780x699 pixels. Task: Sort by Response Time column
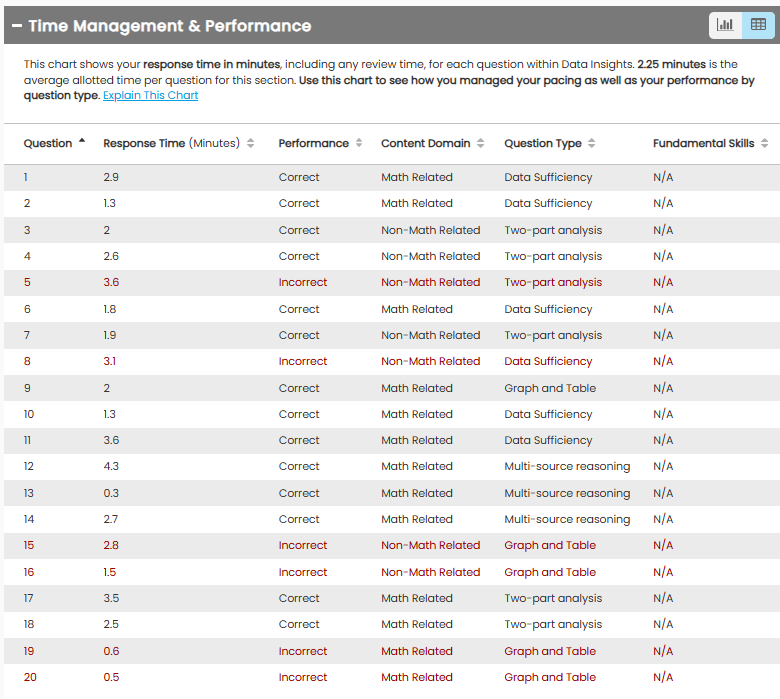[x=178, y=143]
